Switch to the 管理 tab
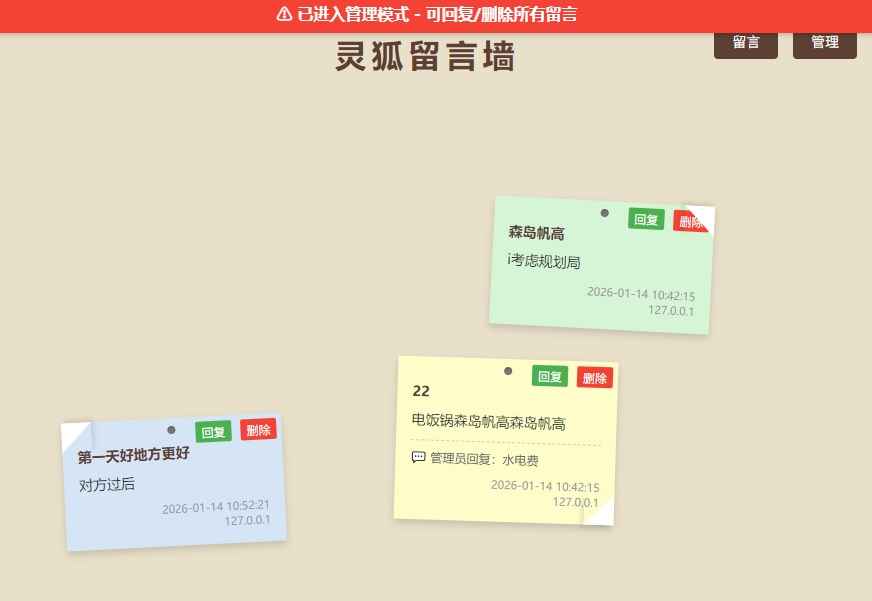Image resolution: width=872 pixels, height=601 pixels. (x=824, y=42)
